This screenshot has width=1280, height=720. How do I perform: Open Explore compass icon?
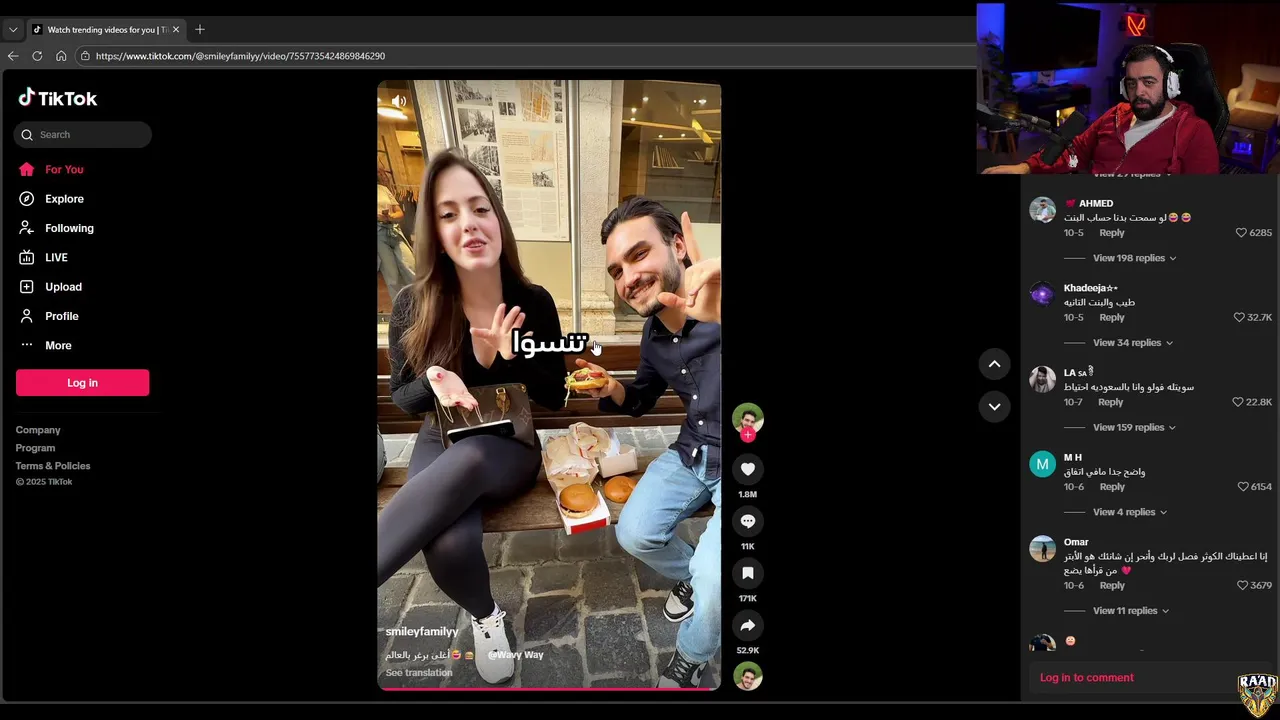[x=27, y=199]
